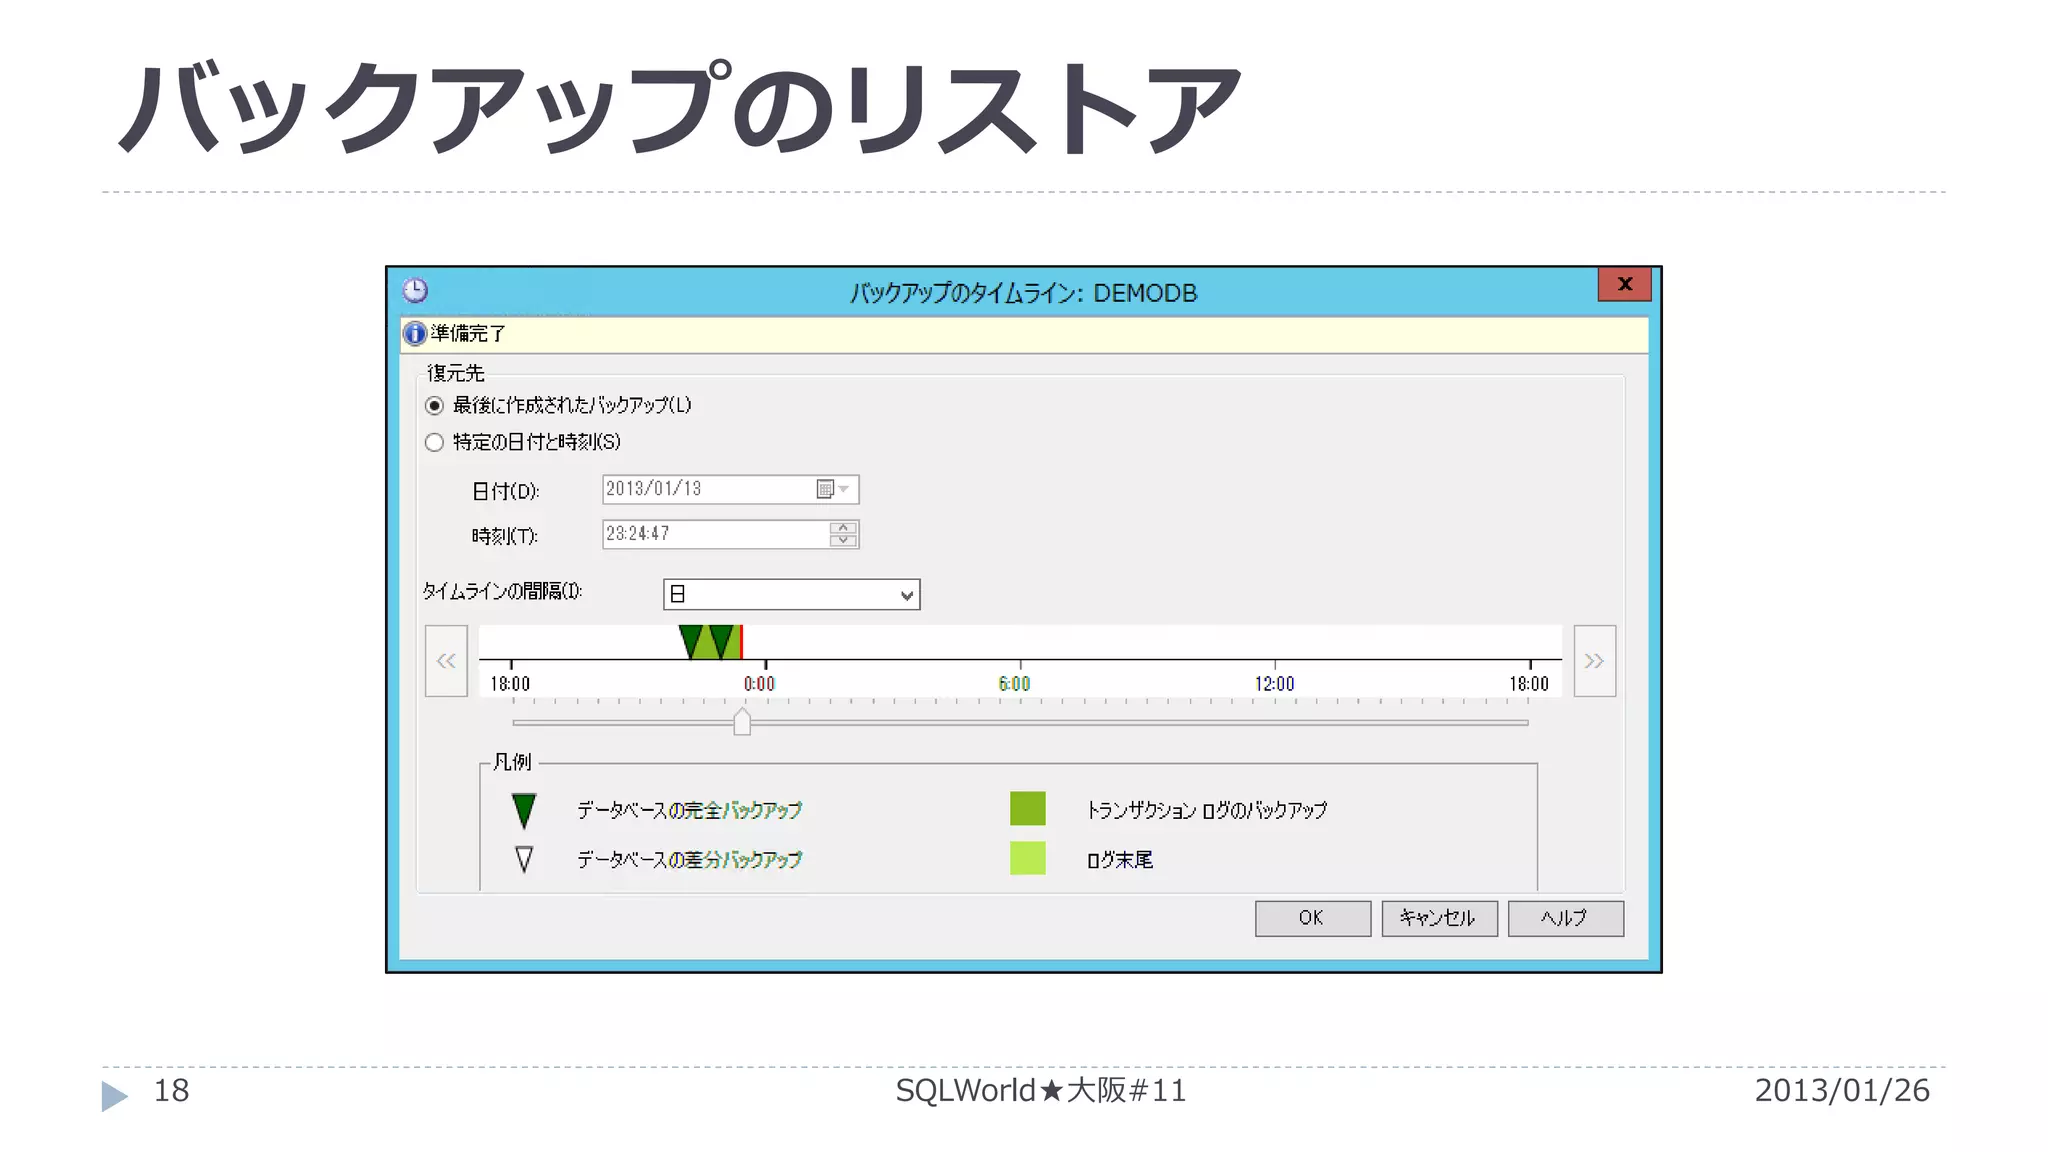Move timeline forward with the » button
2048x1152 pixels.
point(1594,661)
